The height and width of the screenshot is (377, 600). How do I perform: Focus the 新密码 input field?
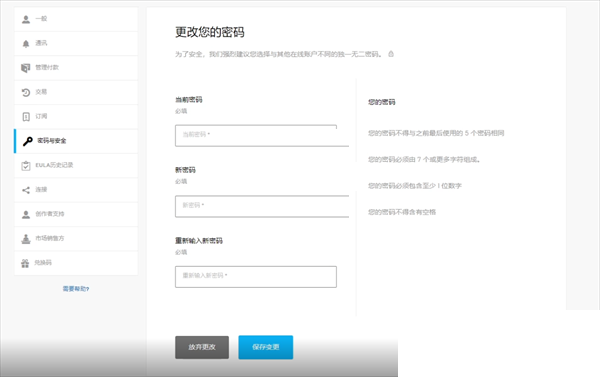262,206
